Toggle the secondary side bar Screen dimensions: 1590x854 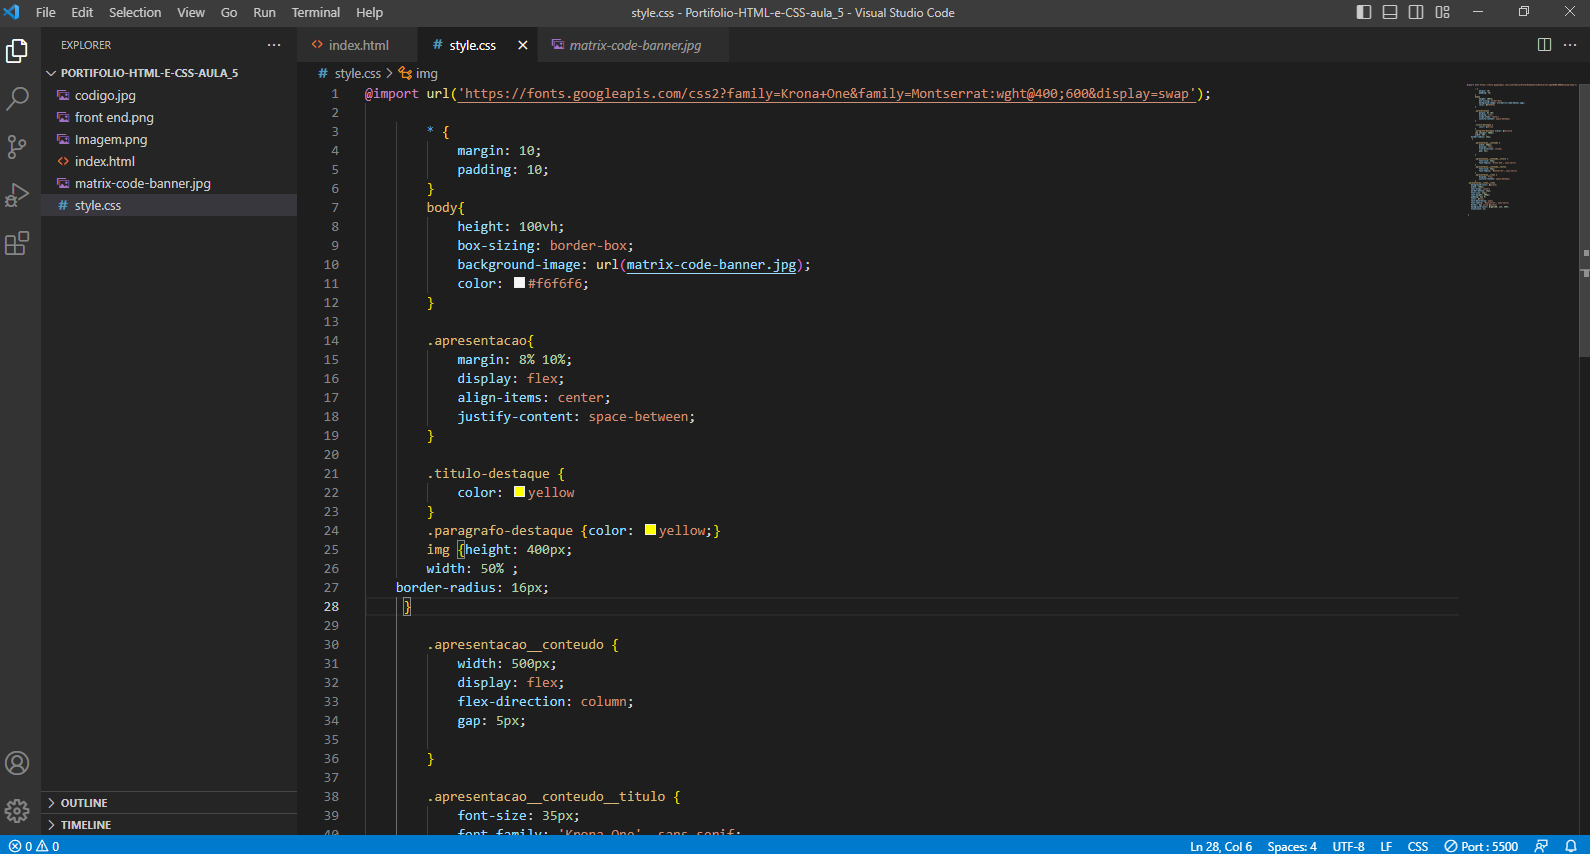tap(1416, 12)
